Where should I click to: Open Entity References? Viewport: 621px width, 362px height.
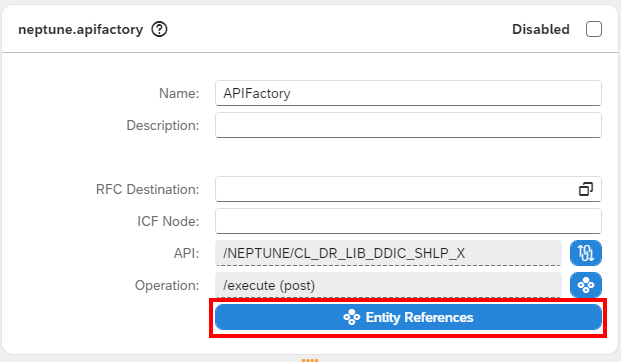(408, 317)
